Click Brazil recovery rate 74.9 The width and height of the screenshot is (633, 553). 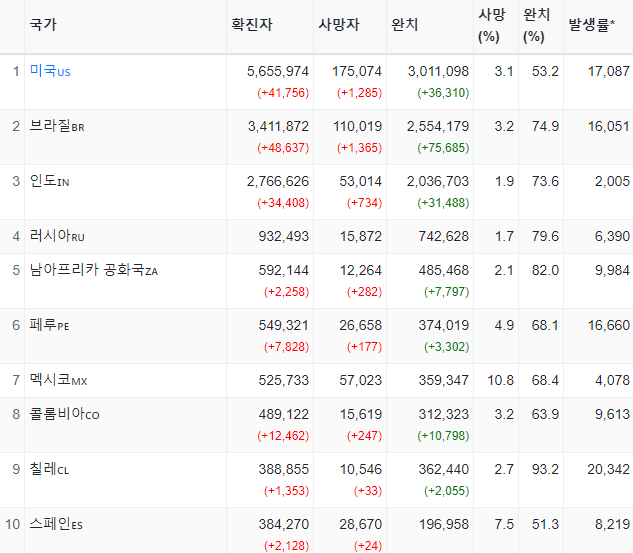tap(545, 126)
